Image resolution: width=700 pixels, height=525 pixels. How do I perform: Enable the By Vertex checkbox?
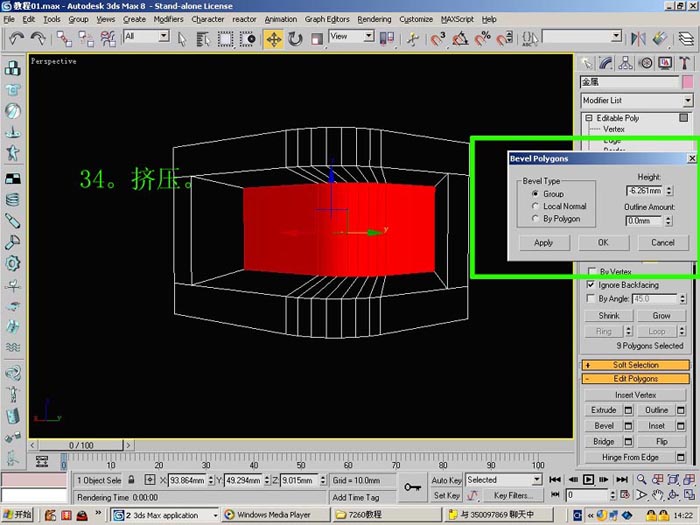pos(592,271)
